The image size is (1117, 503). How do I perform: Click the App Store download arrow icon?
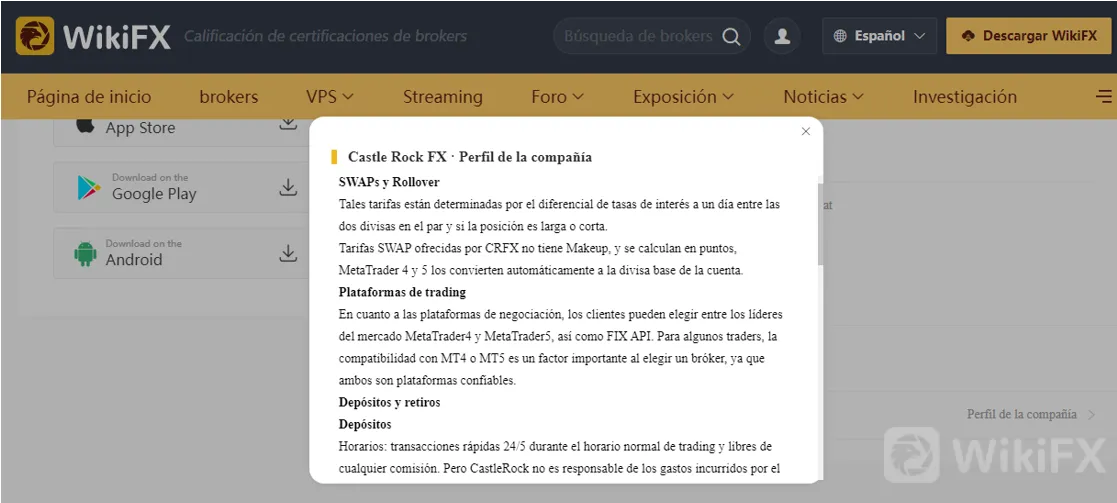[x=288, y=123]
